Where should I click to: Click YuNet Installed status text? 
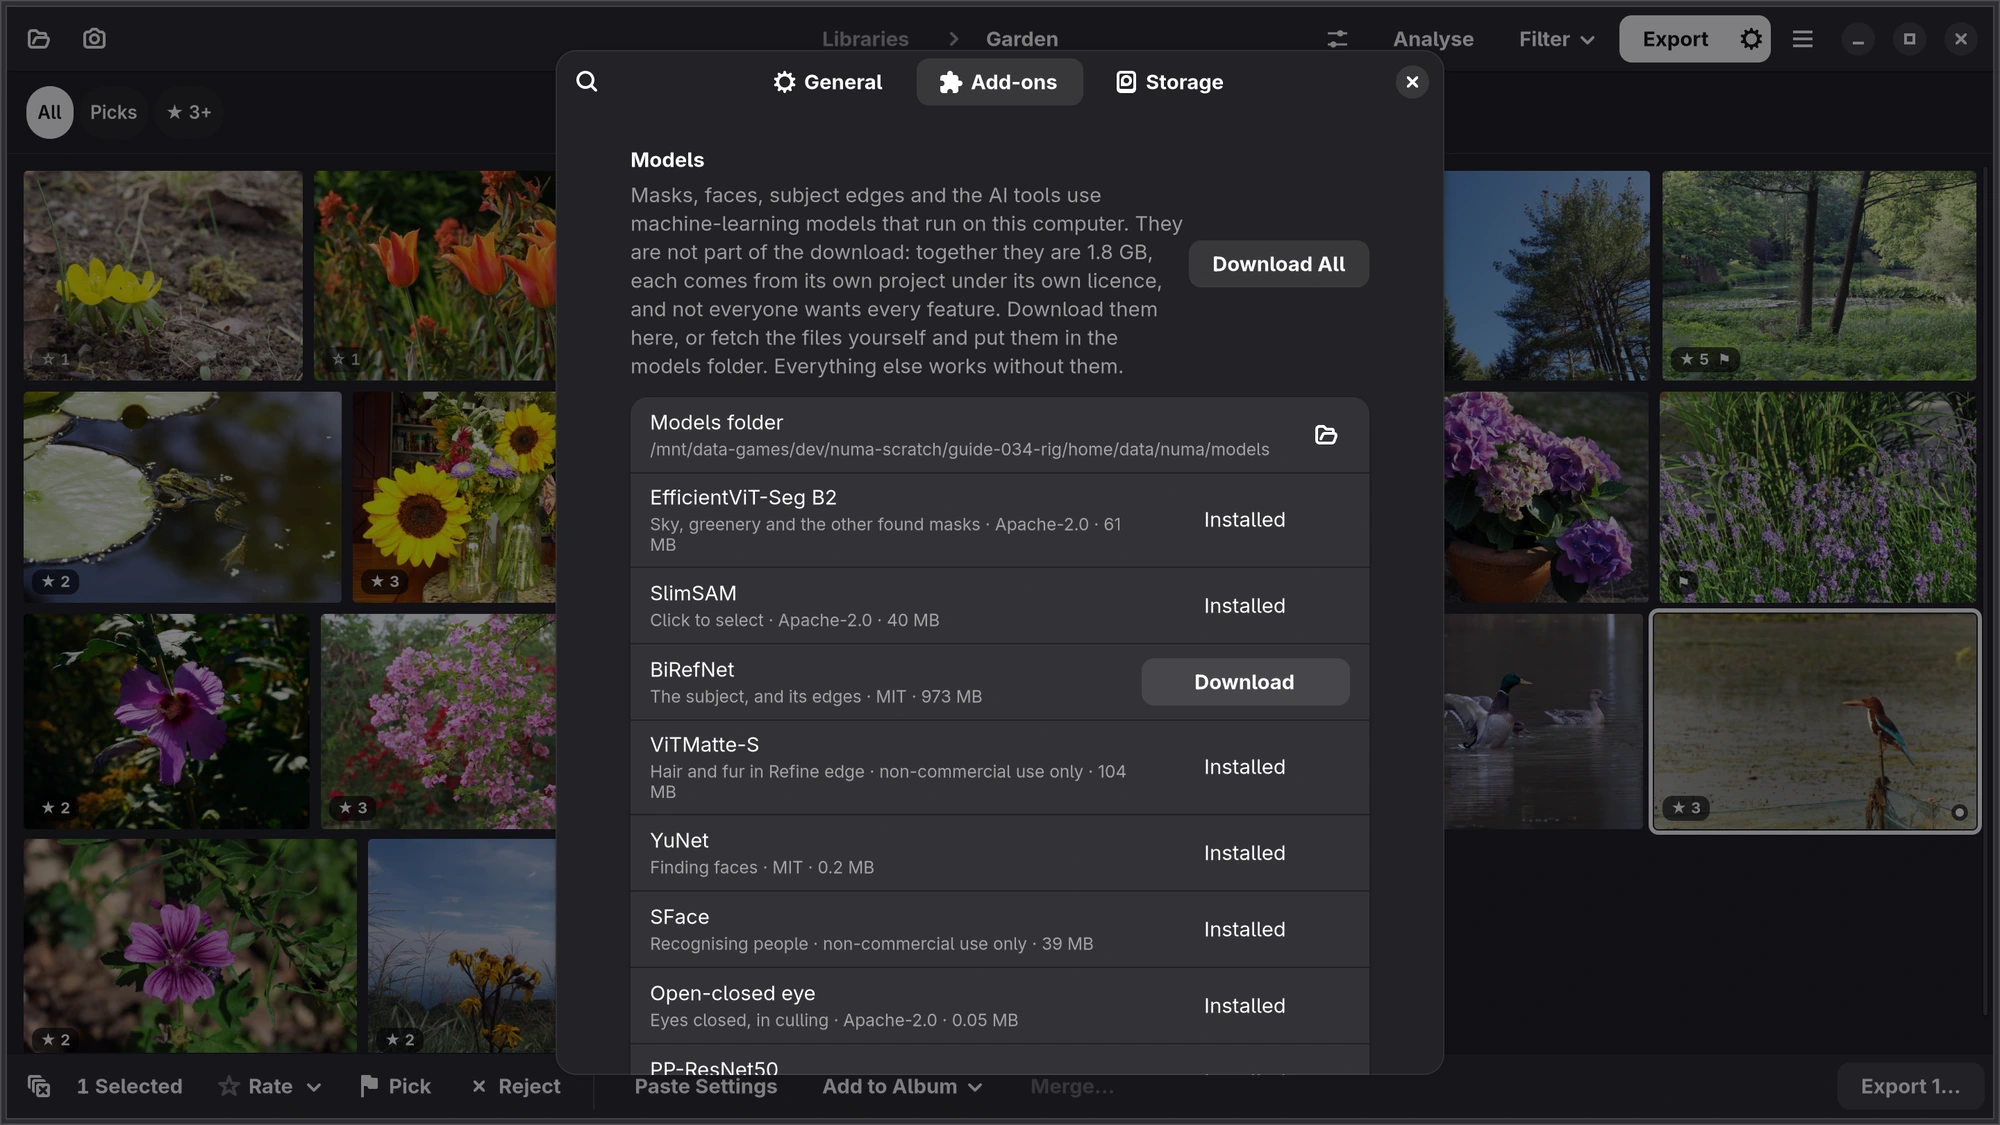point(1244,853)
